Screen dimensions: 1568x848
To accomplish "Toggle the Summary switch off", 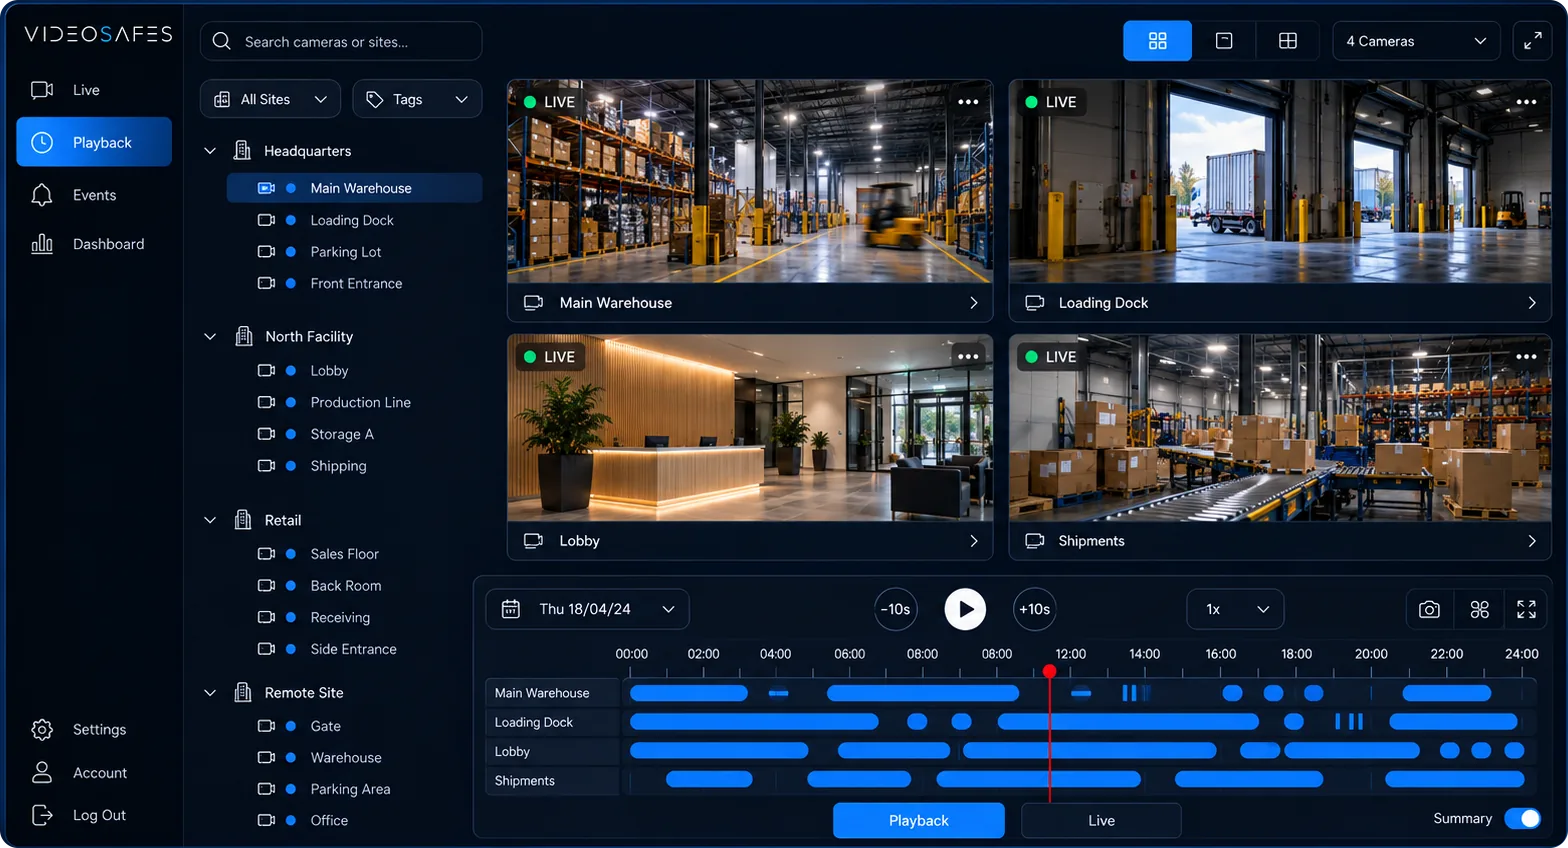I will [x=1523, y=818].
